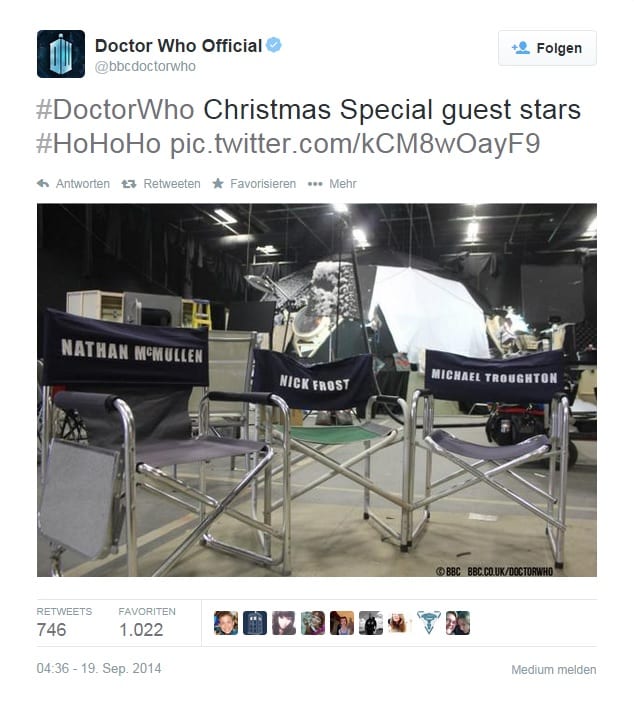This screenshot has width=634, height=708.
Task: Open the @bbcdoctorwho handle
Action: coord(145,66)
